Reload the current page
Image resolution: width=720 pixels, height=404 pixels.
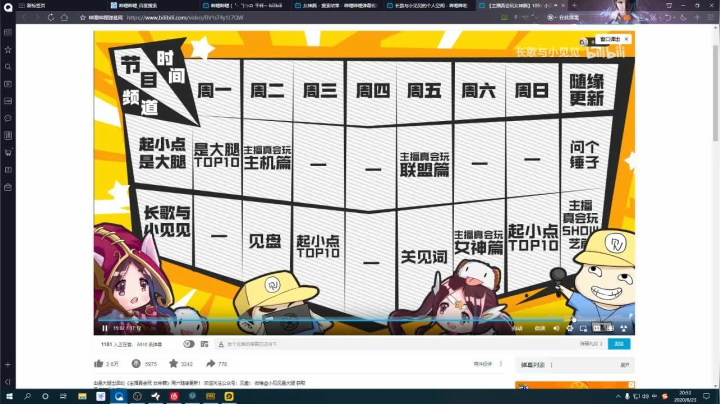[x=51, y=17]
